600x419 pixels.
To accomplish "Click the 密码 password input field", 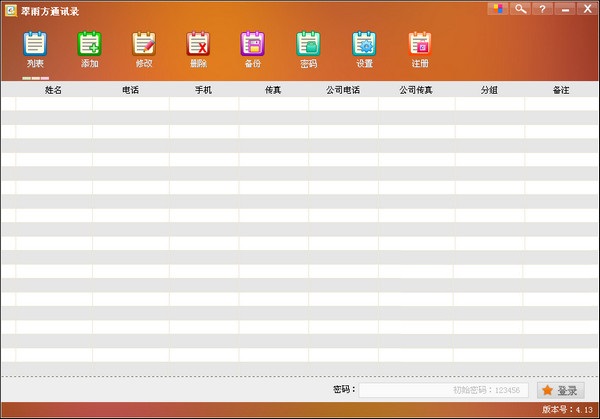I will click(x=443, y=390).
